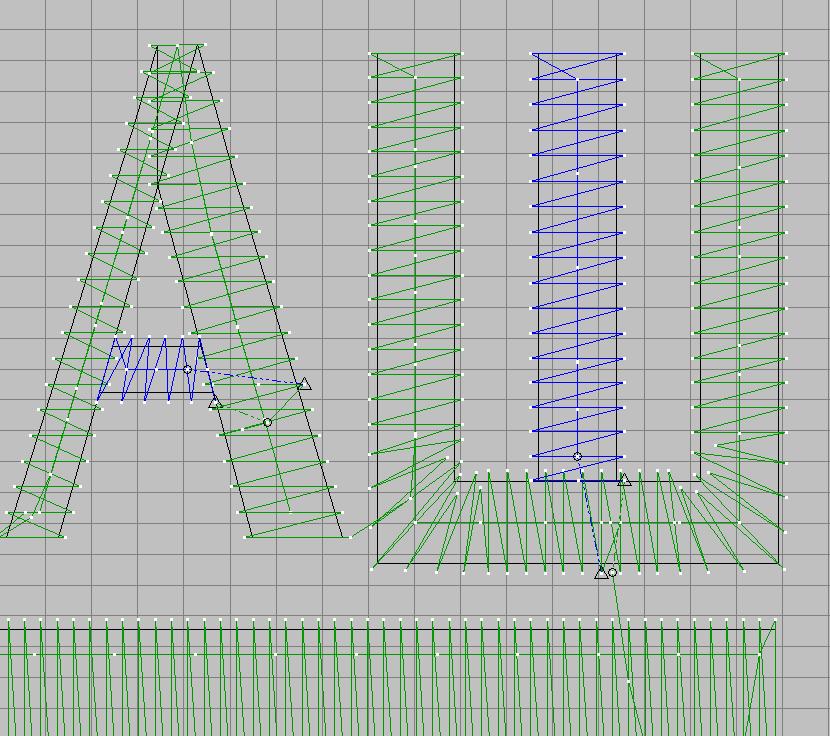Click the circle marker in the A's right leg

coord(267,422)
